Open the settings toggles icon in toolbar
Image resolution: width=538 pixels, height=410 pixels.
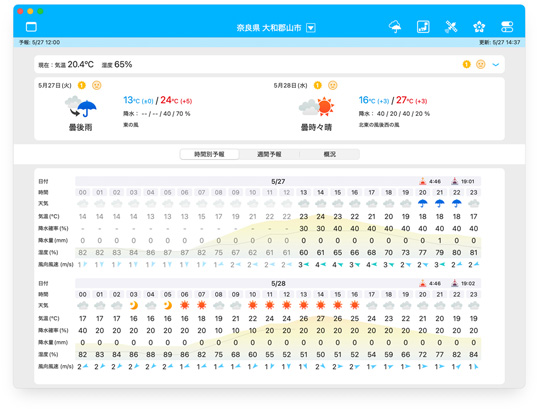pyautogui.click(x=507, y=27)
